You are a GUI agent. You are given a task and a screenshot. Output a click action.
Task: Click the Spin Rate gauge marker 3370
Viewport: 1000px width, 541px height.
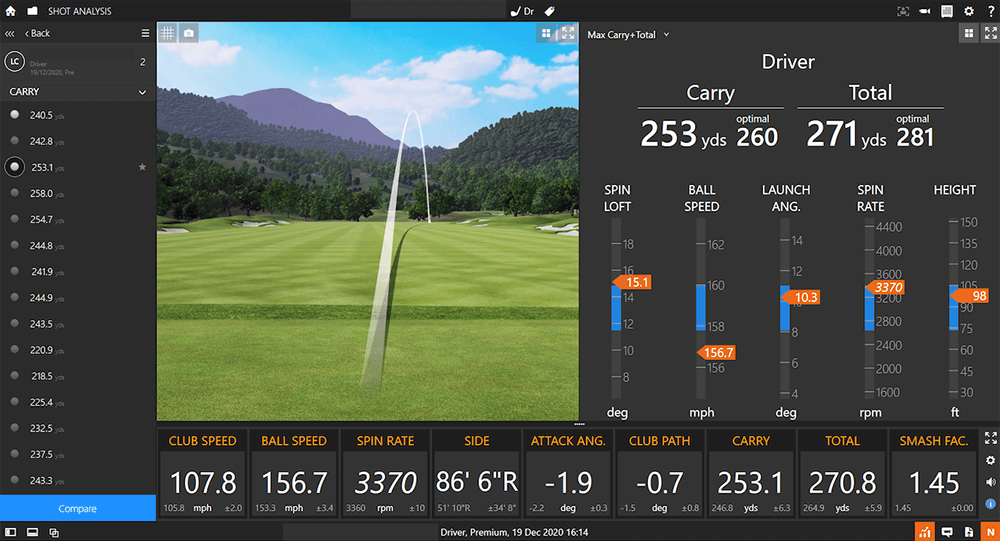885,288
